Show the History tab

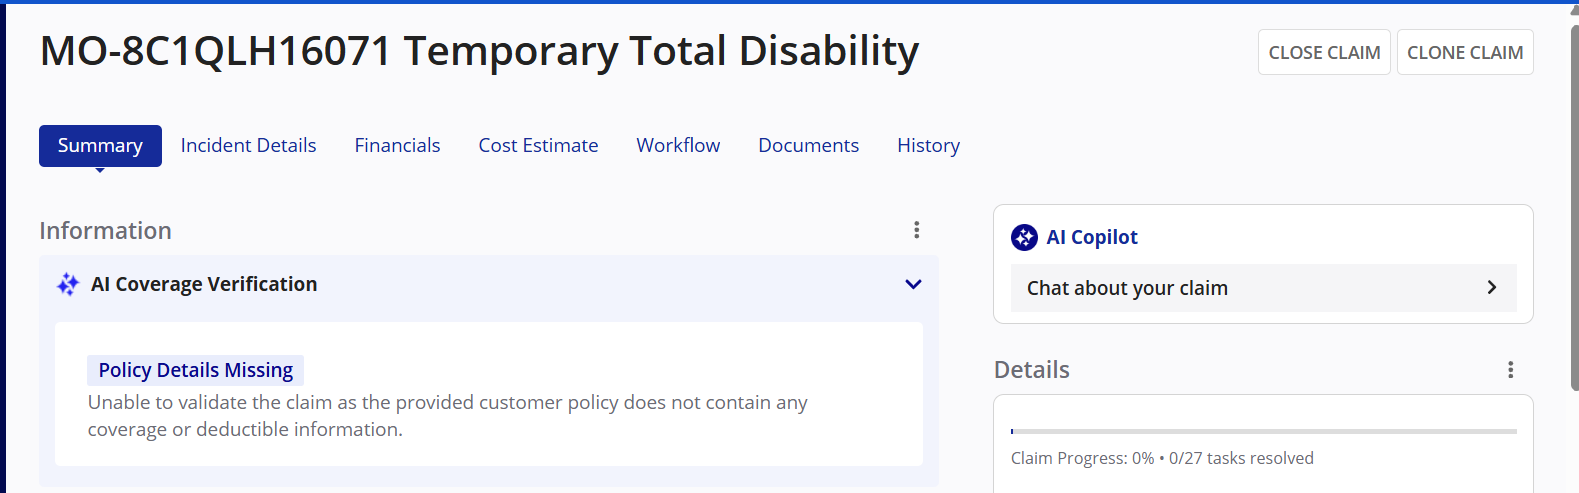(928, 146)
